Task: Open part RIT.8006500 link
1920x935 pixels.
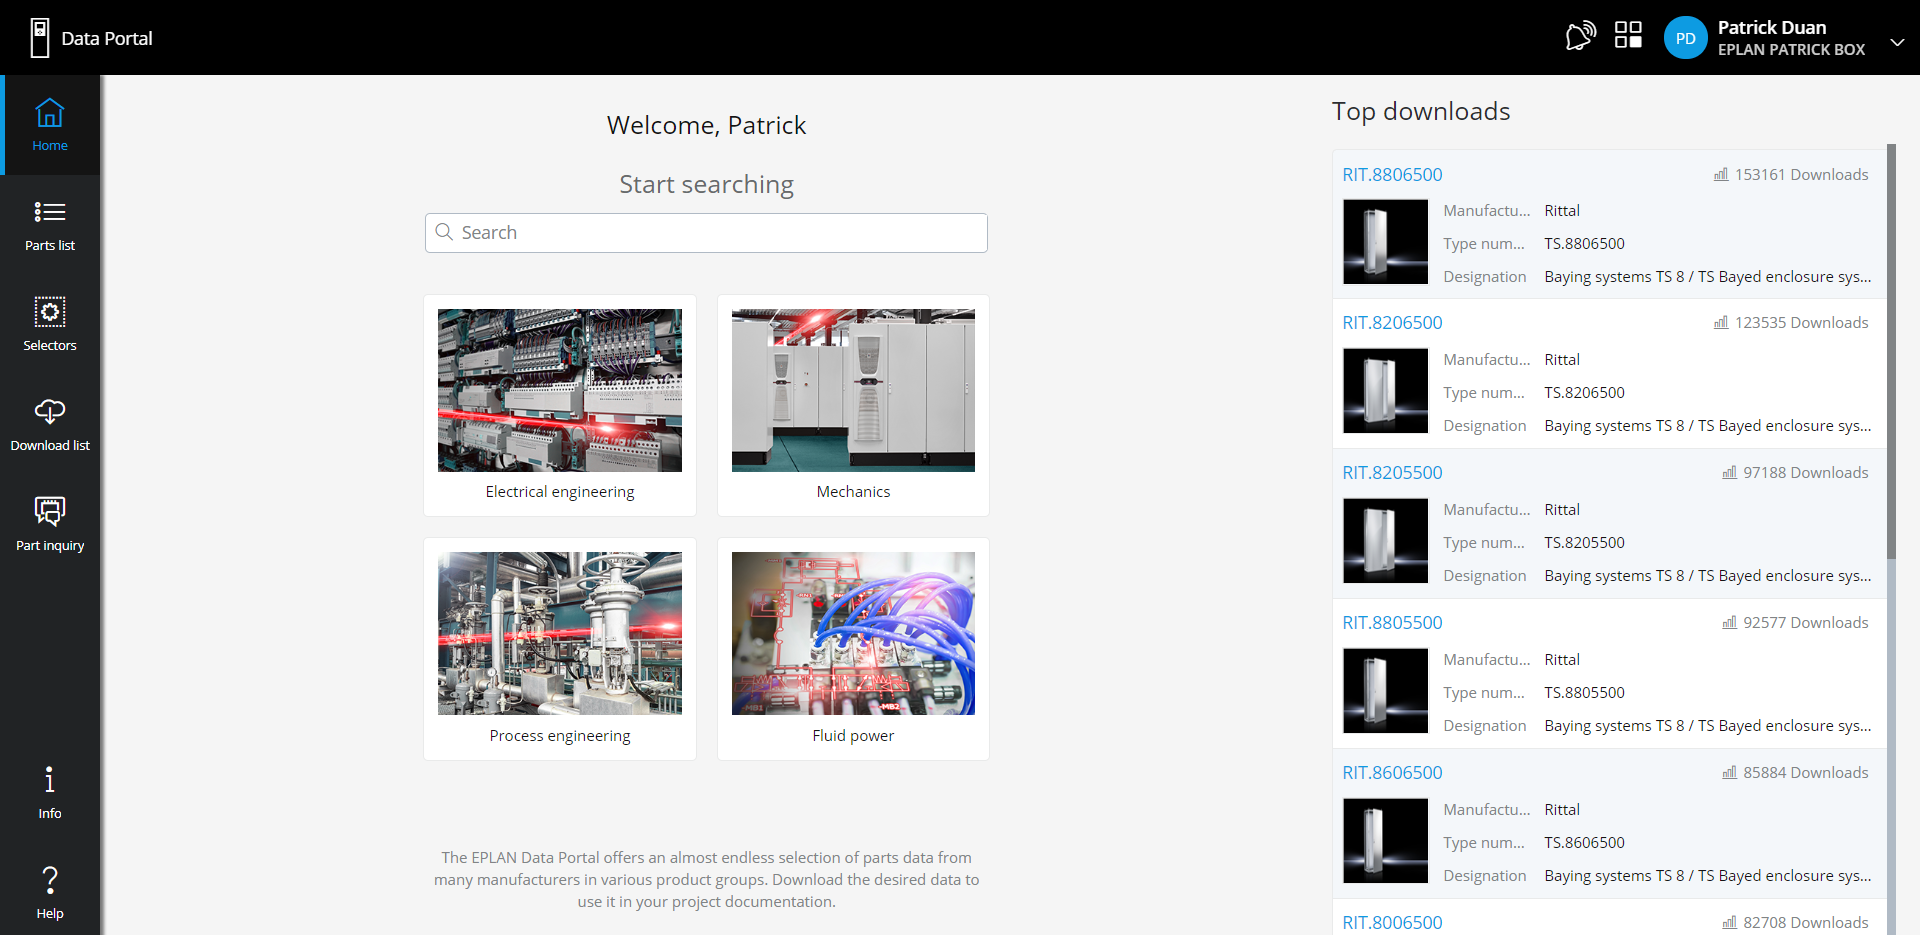Action: click(1392, 923)
